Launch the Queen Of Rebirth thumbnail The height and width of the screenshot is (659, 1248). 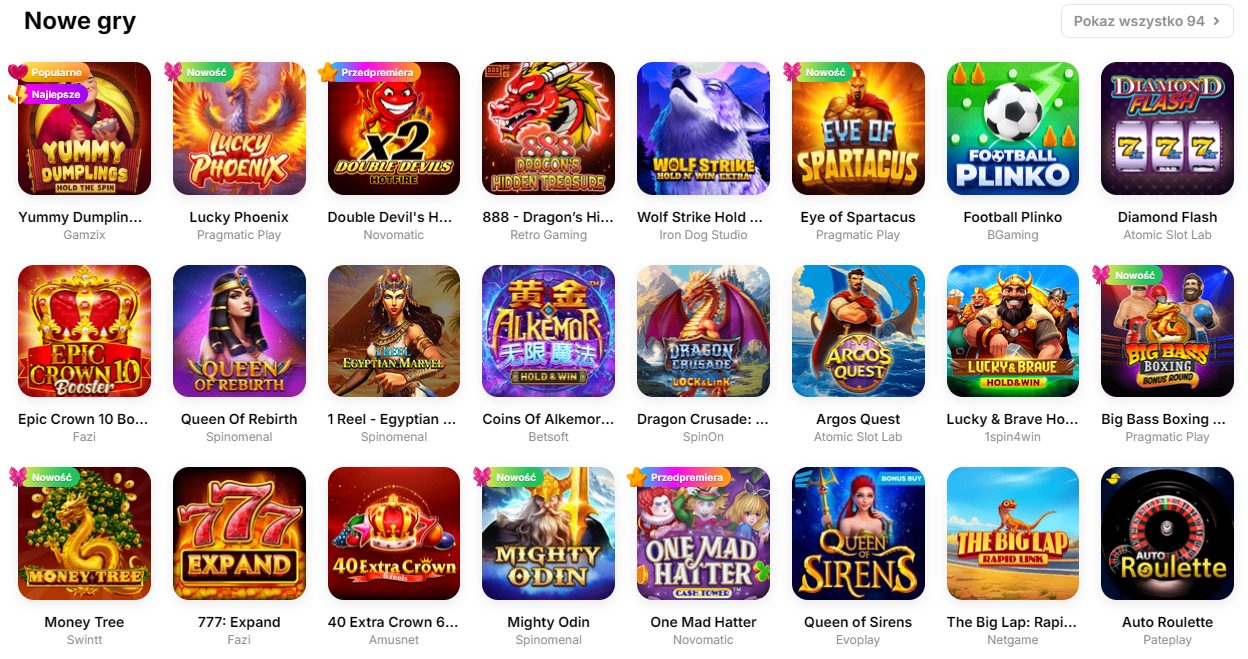239,331
